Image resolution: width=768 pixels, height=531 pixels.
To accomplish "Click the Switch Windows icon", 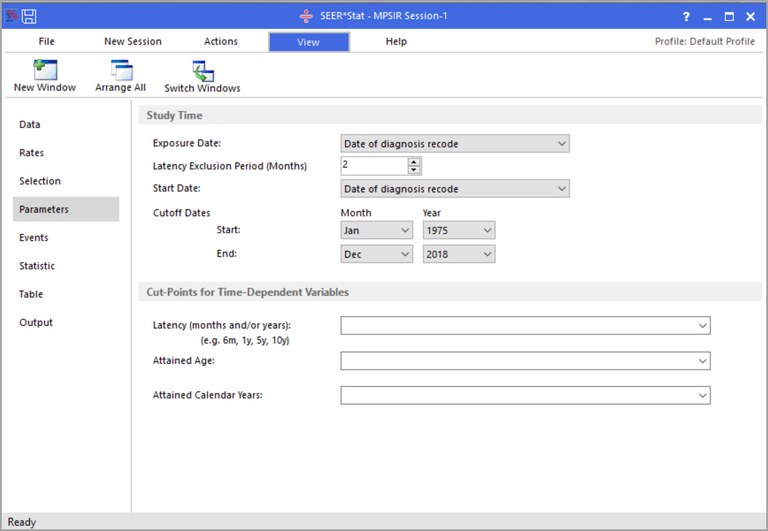I will pyautogui.click(x=202, y=71).
